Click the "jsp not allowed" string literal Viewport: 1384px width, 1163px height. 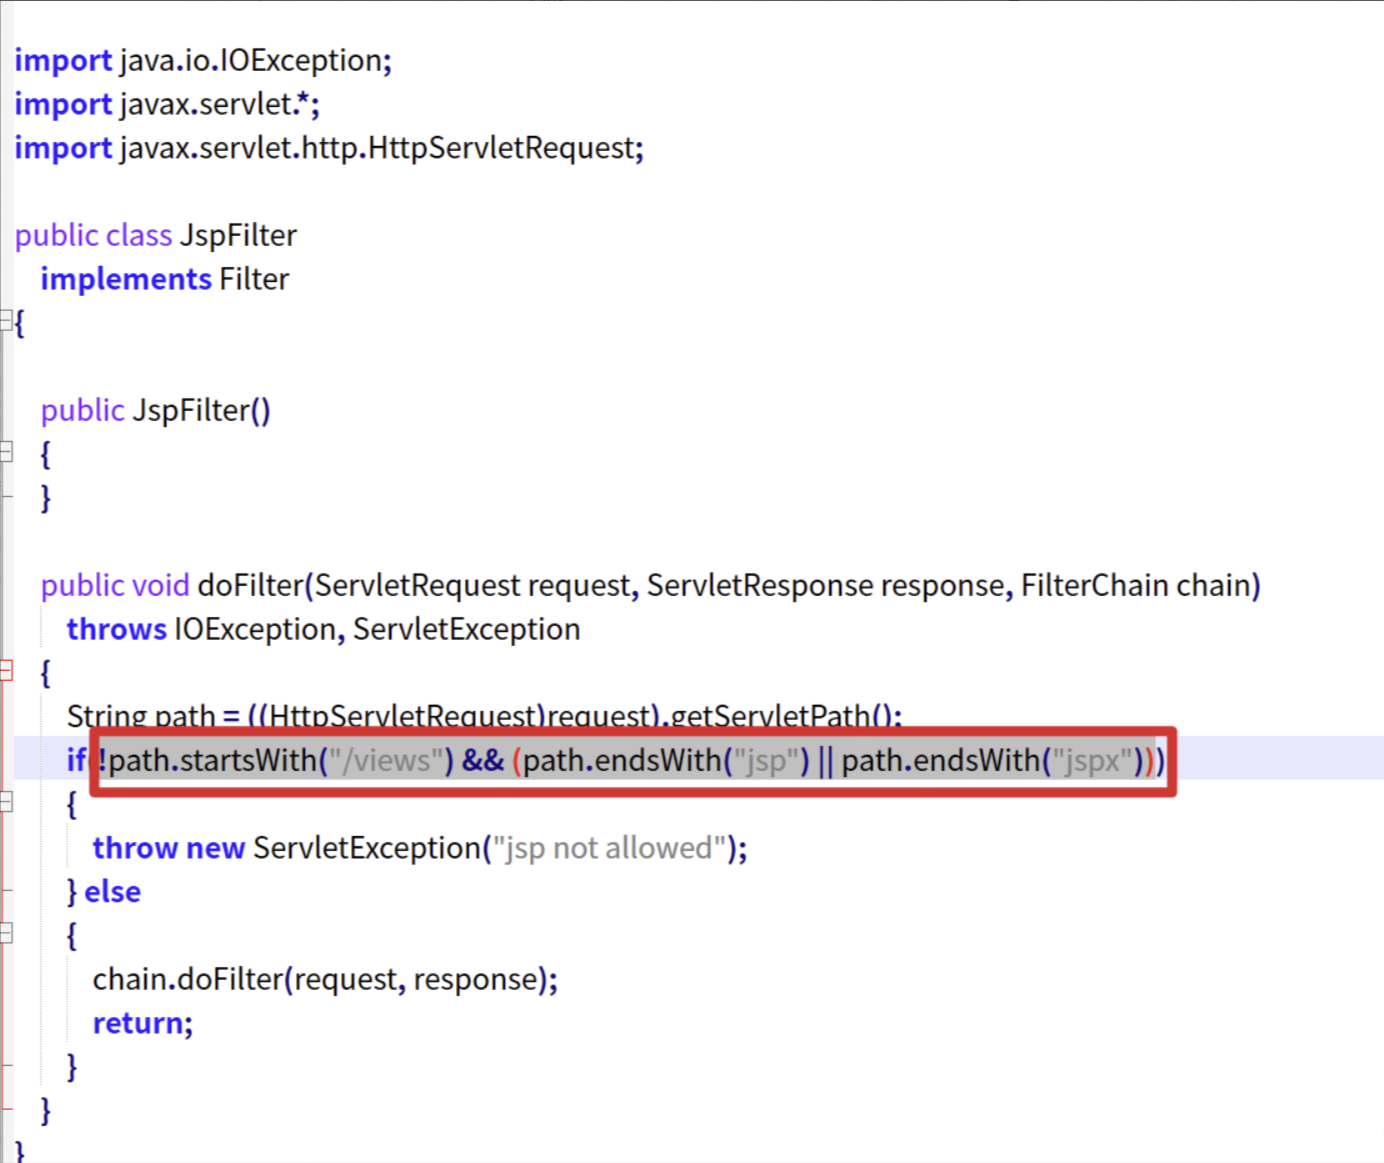tap(608, 849)
